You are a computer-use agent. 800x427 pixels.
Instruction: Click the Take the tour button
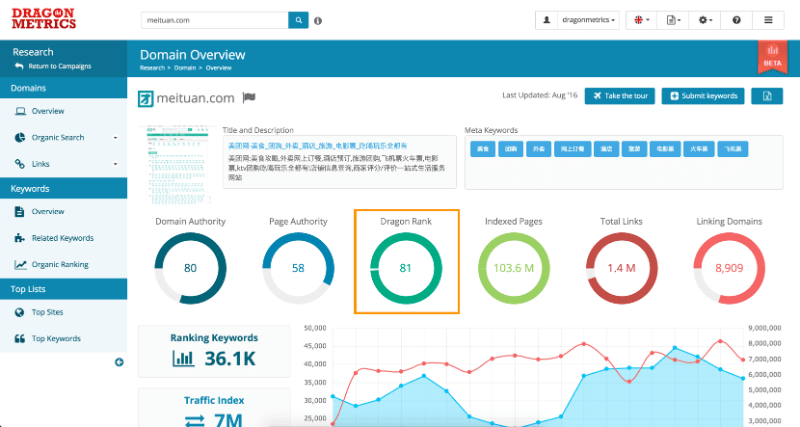click(619, 96)
